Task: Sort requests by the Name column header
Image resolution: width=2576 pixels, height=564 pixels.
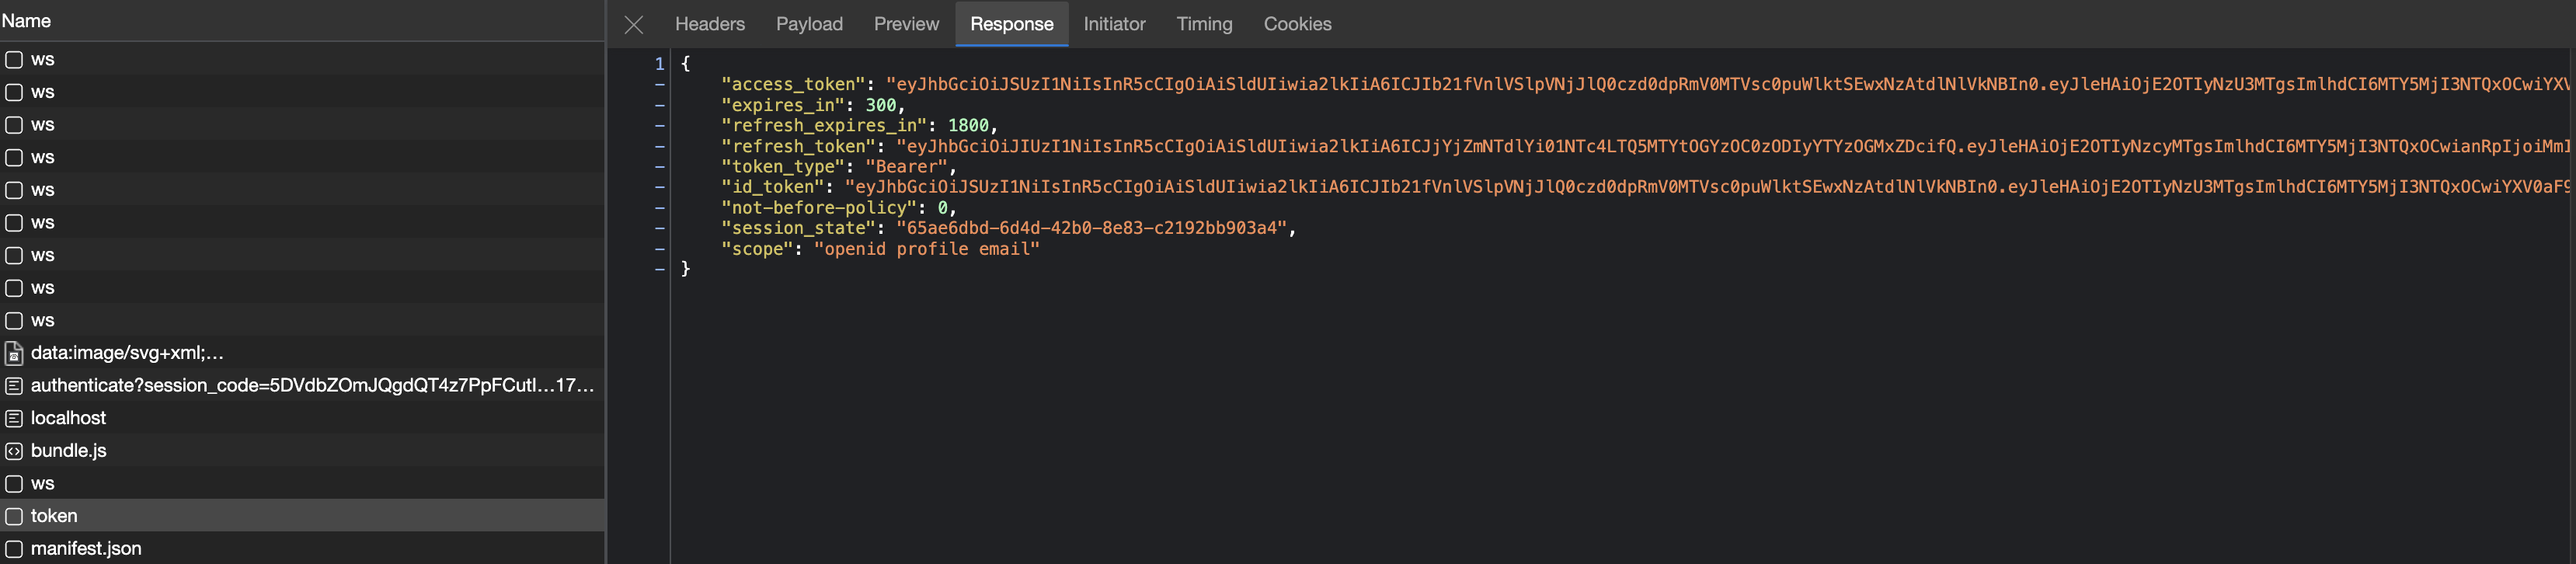Action: point(27,20)
